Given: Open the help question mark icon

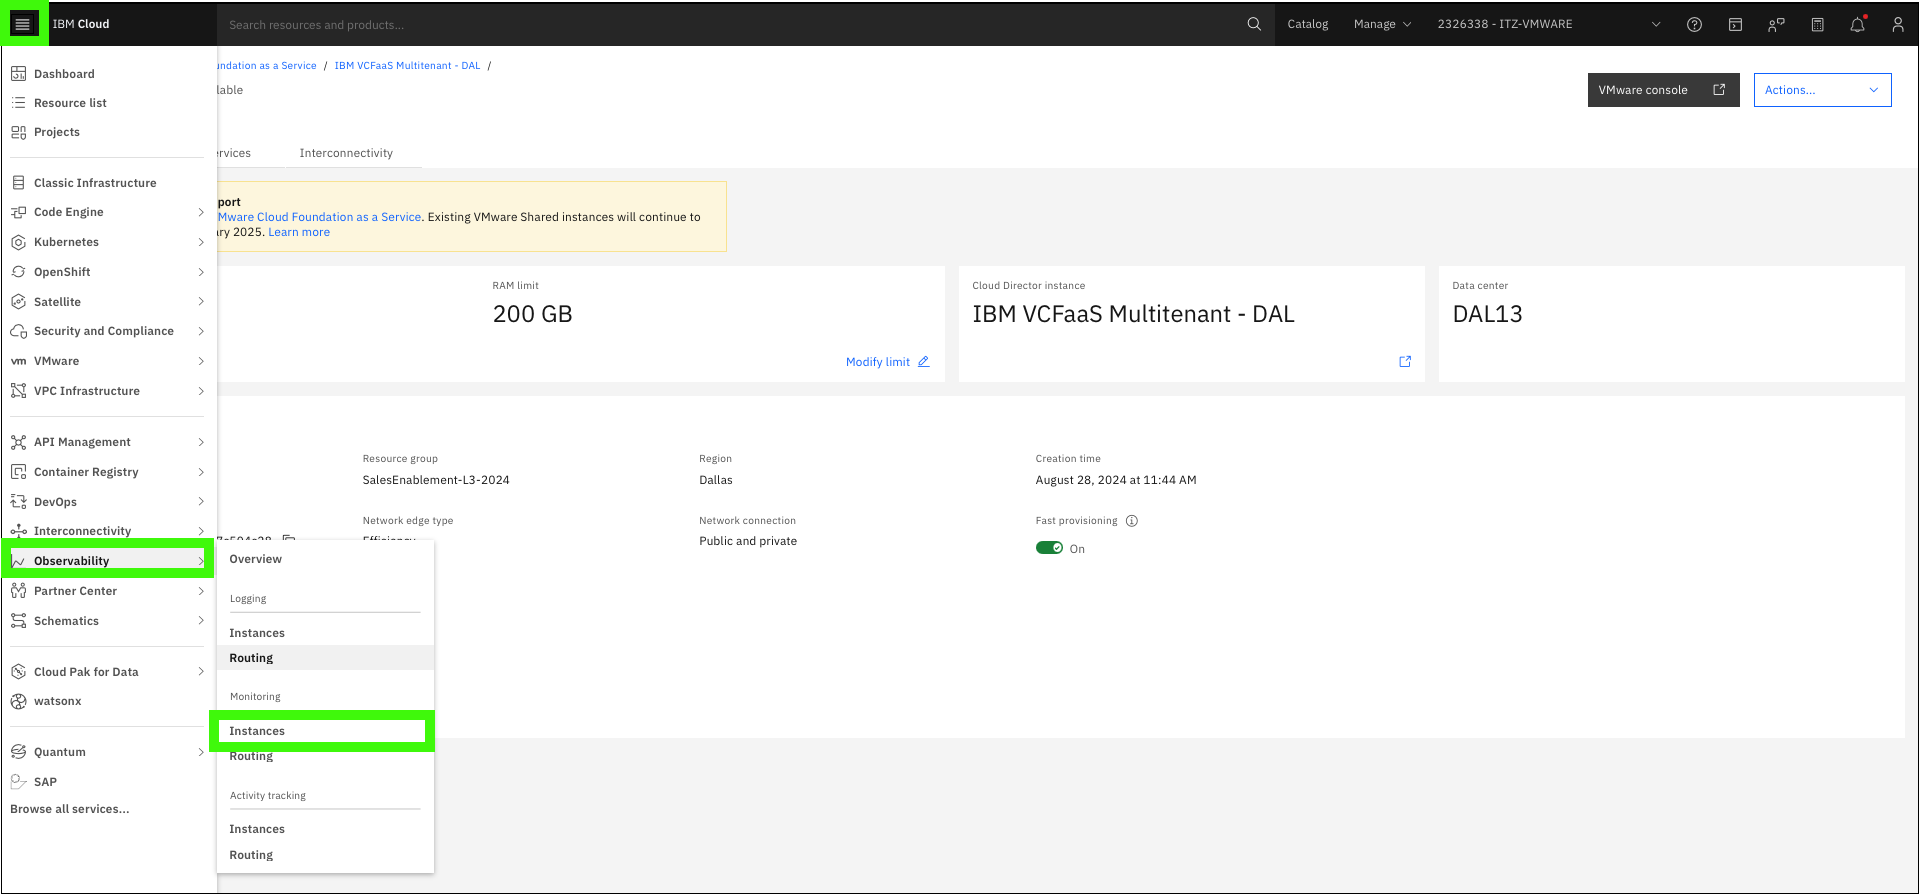Looking at the screenshot, I should click(x=1694, y=25).
